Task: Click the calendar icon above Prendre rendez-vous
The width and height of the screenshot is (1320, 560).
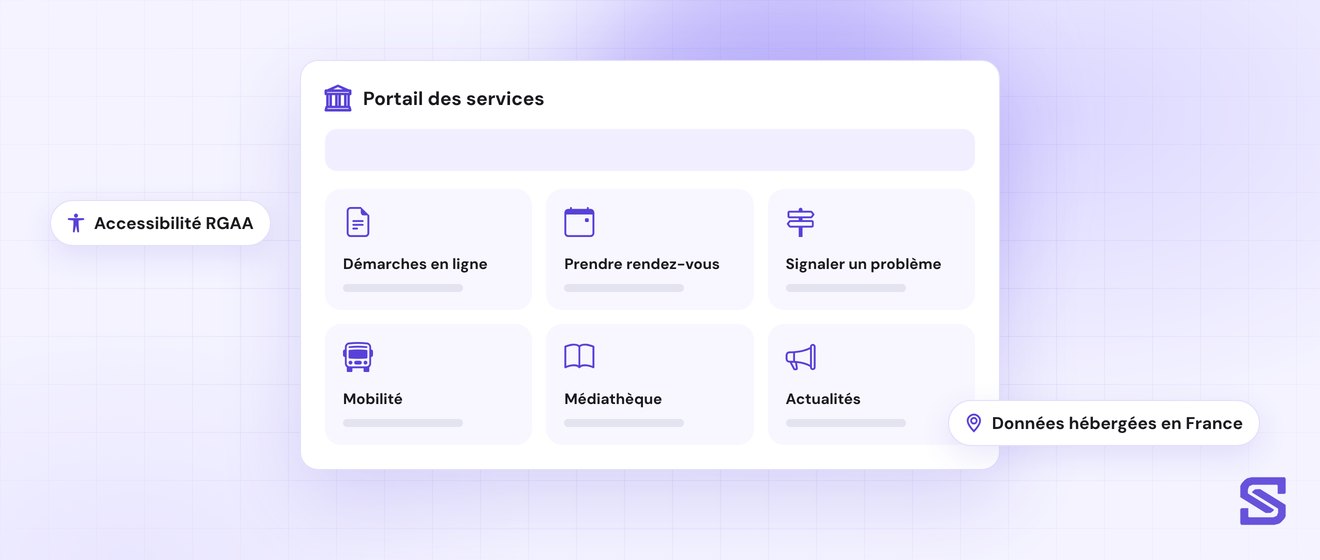Action: [x=579, y=222]
